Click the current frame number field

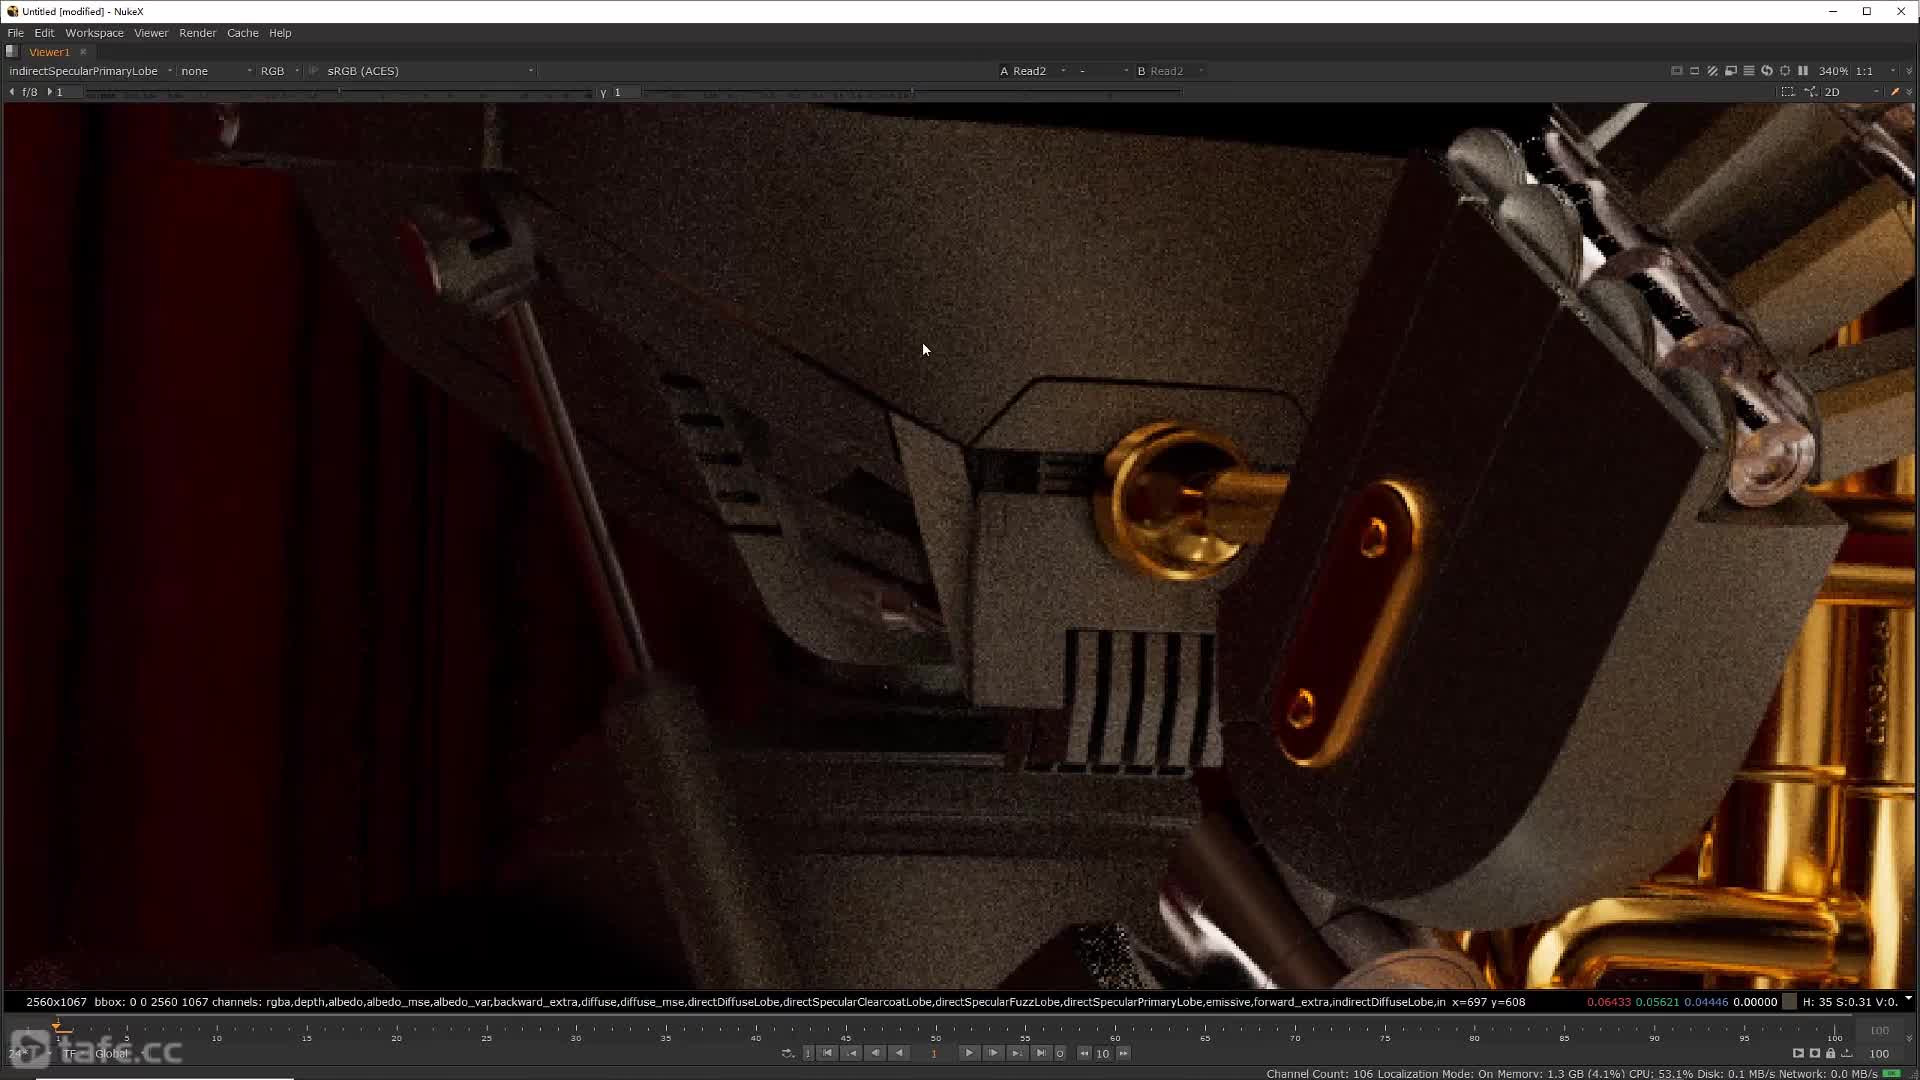934,1053
